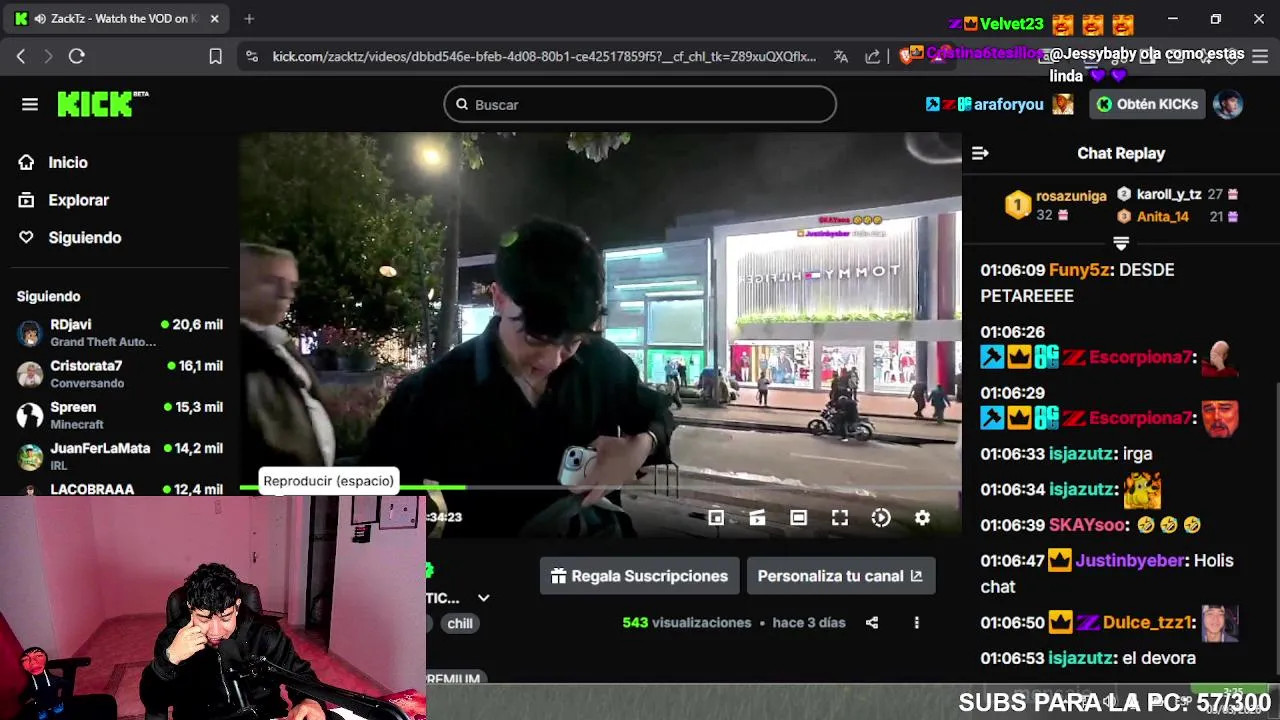Click the webcam overlay thumbnail
Viewport: 1280px width, 720px height.
[x=213, y=608]
